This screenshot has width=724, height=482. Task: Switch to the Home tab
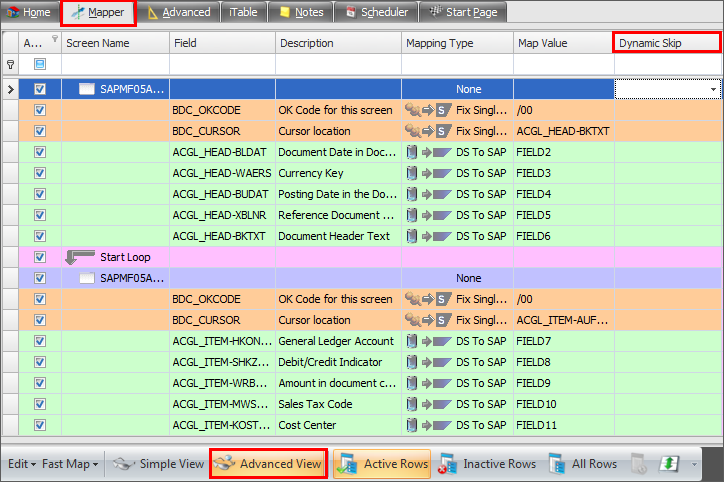29,12
